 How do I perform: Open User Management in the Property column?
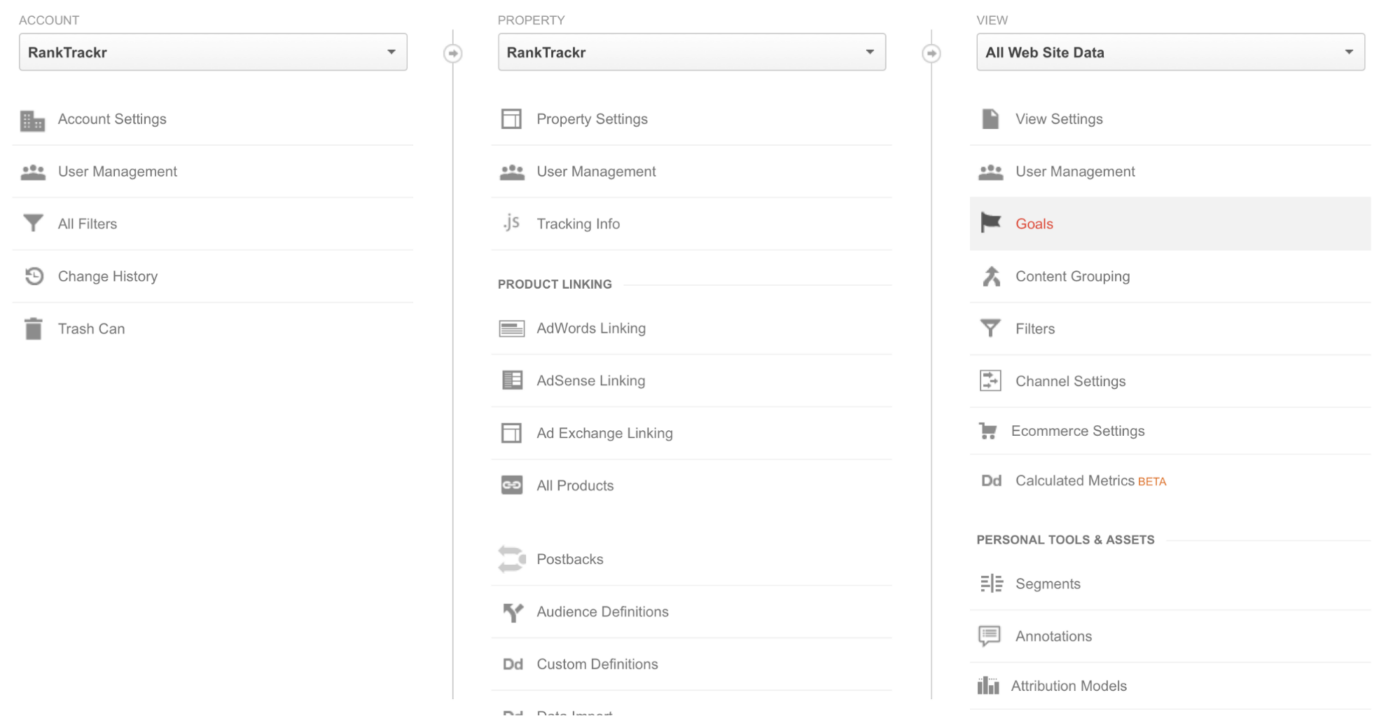[x=691, y=172]
